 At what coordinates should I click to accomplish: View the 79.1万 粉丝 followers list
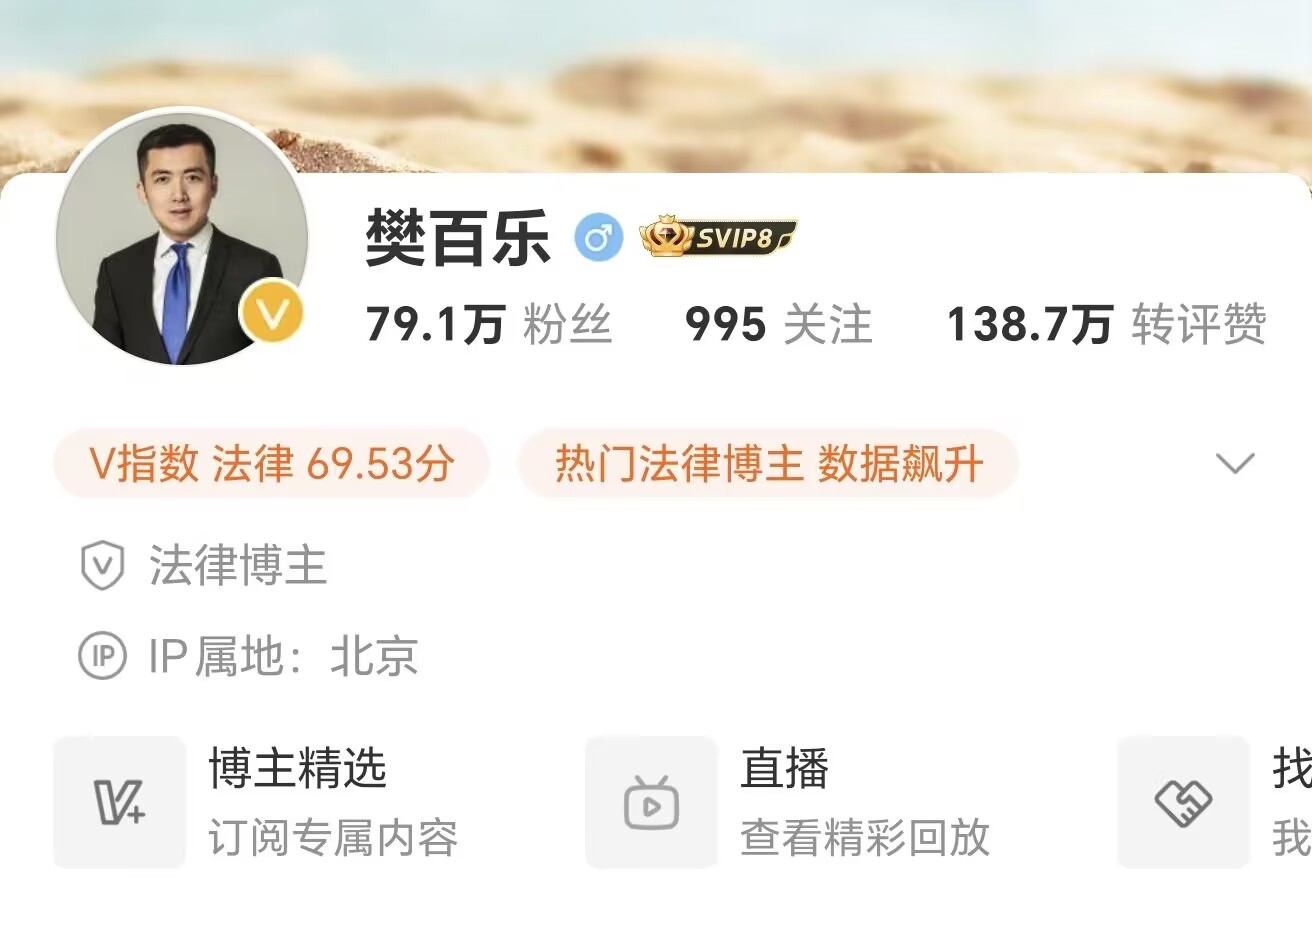[489, 324]
